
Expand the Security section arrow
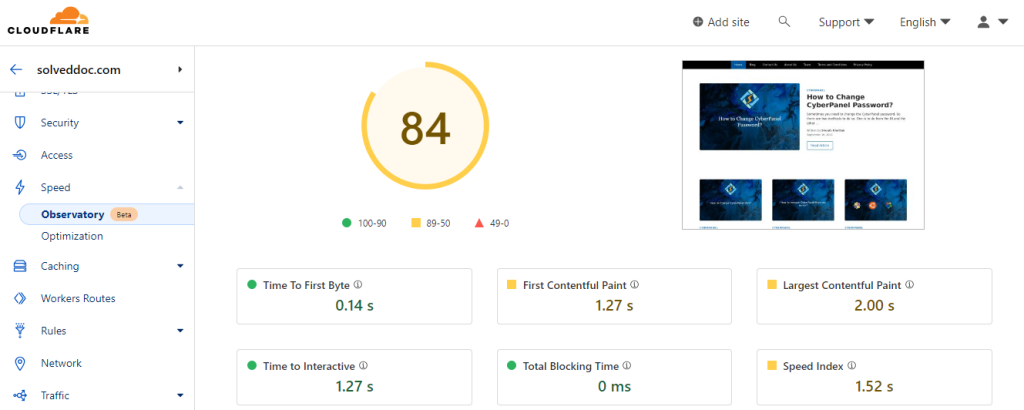pos(180,123)
